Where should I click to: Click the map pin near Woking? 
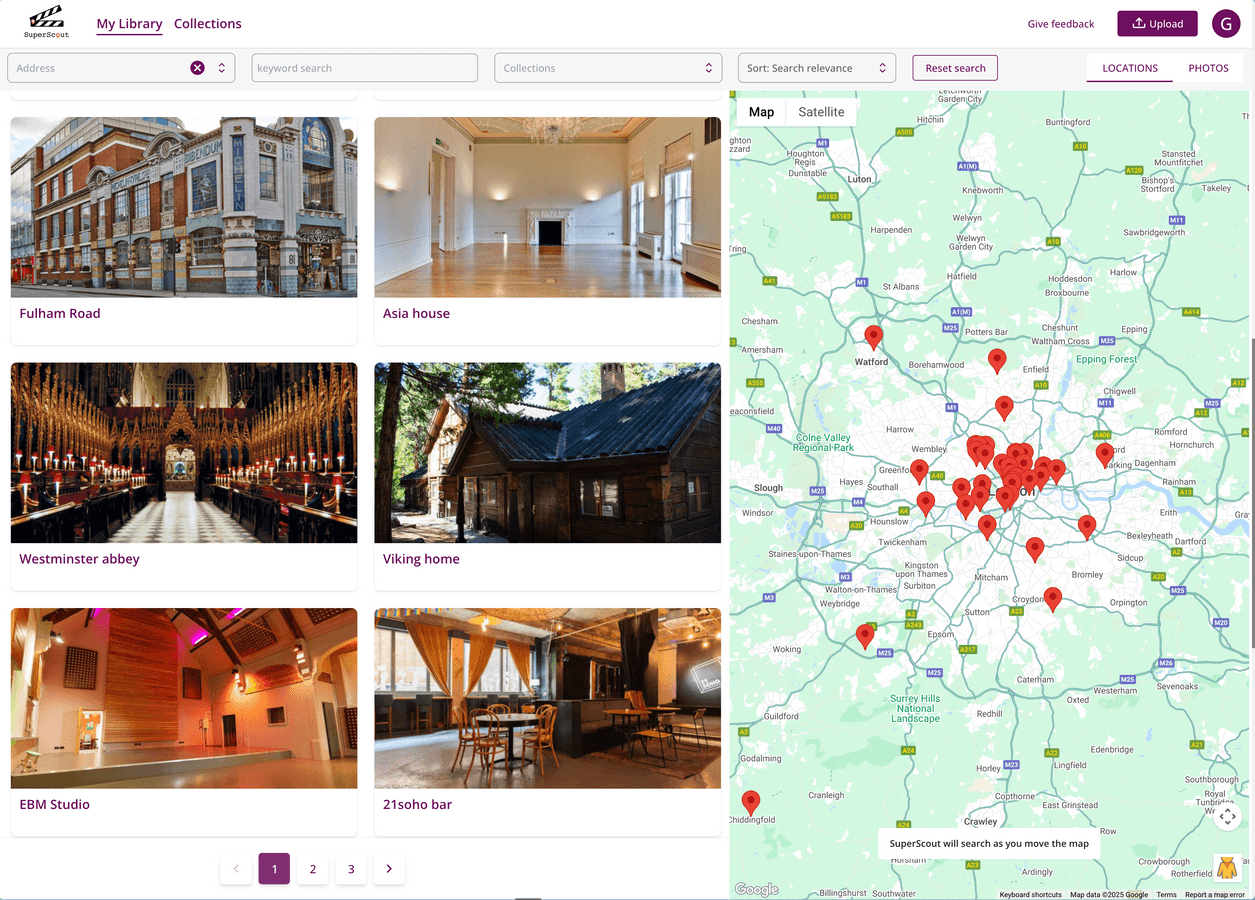(x=865, y=636)
